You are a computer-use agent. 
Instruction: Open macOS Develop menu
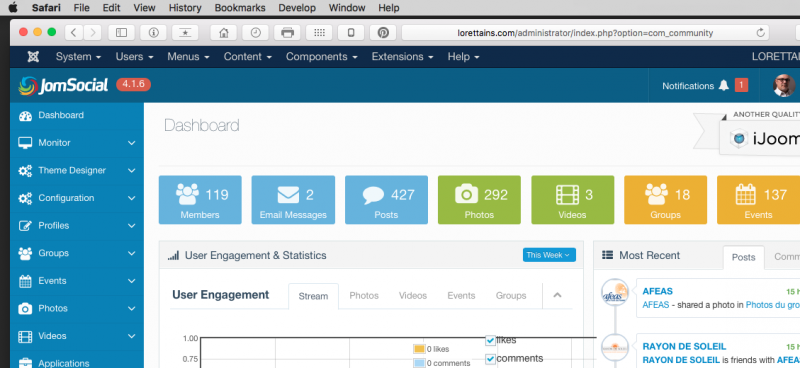(297, 8)
